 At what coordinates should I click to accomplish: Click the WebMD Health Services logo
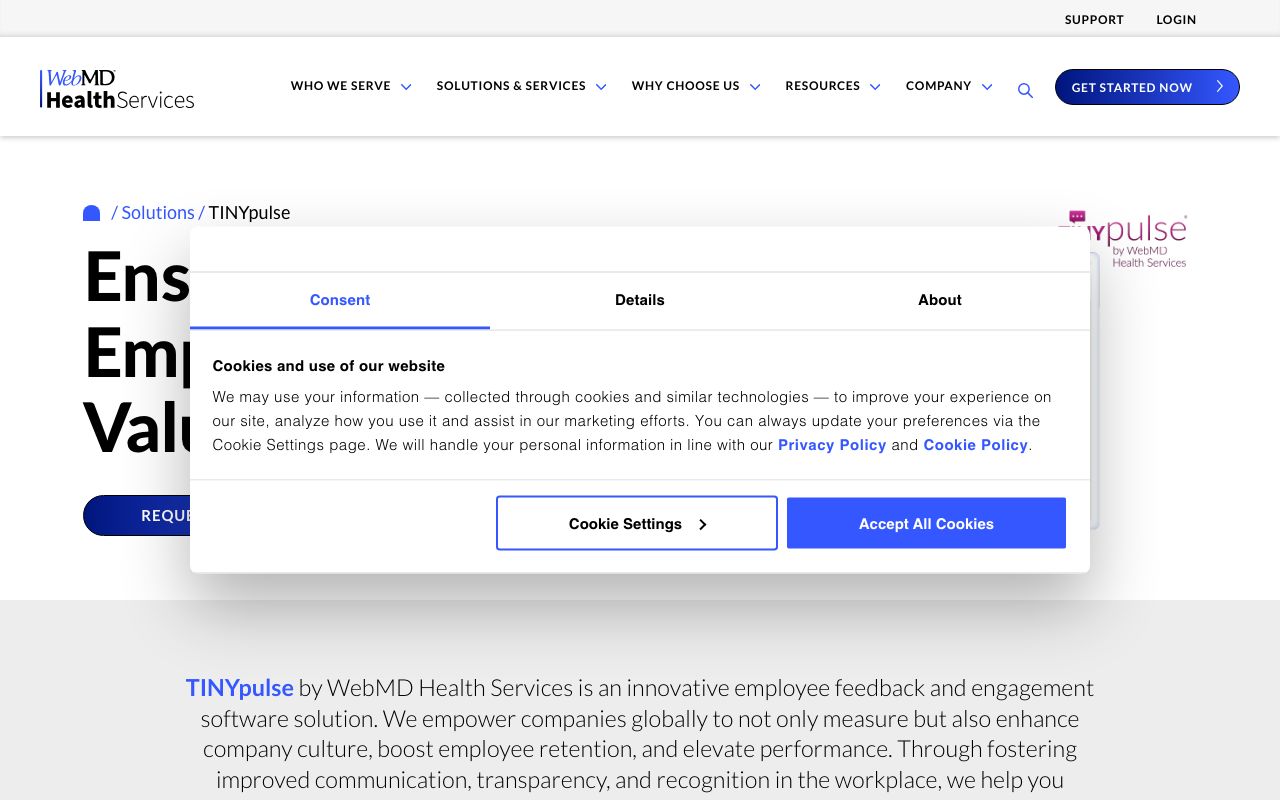pos(117,89)
